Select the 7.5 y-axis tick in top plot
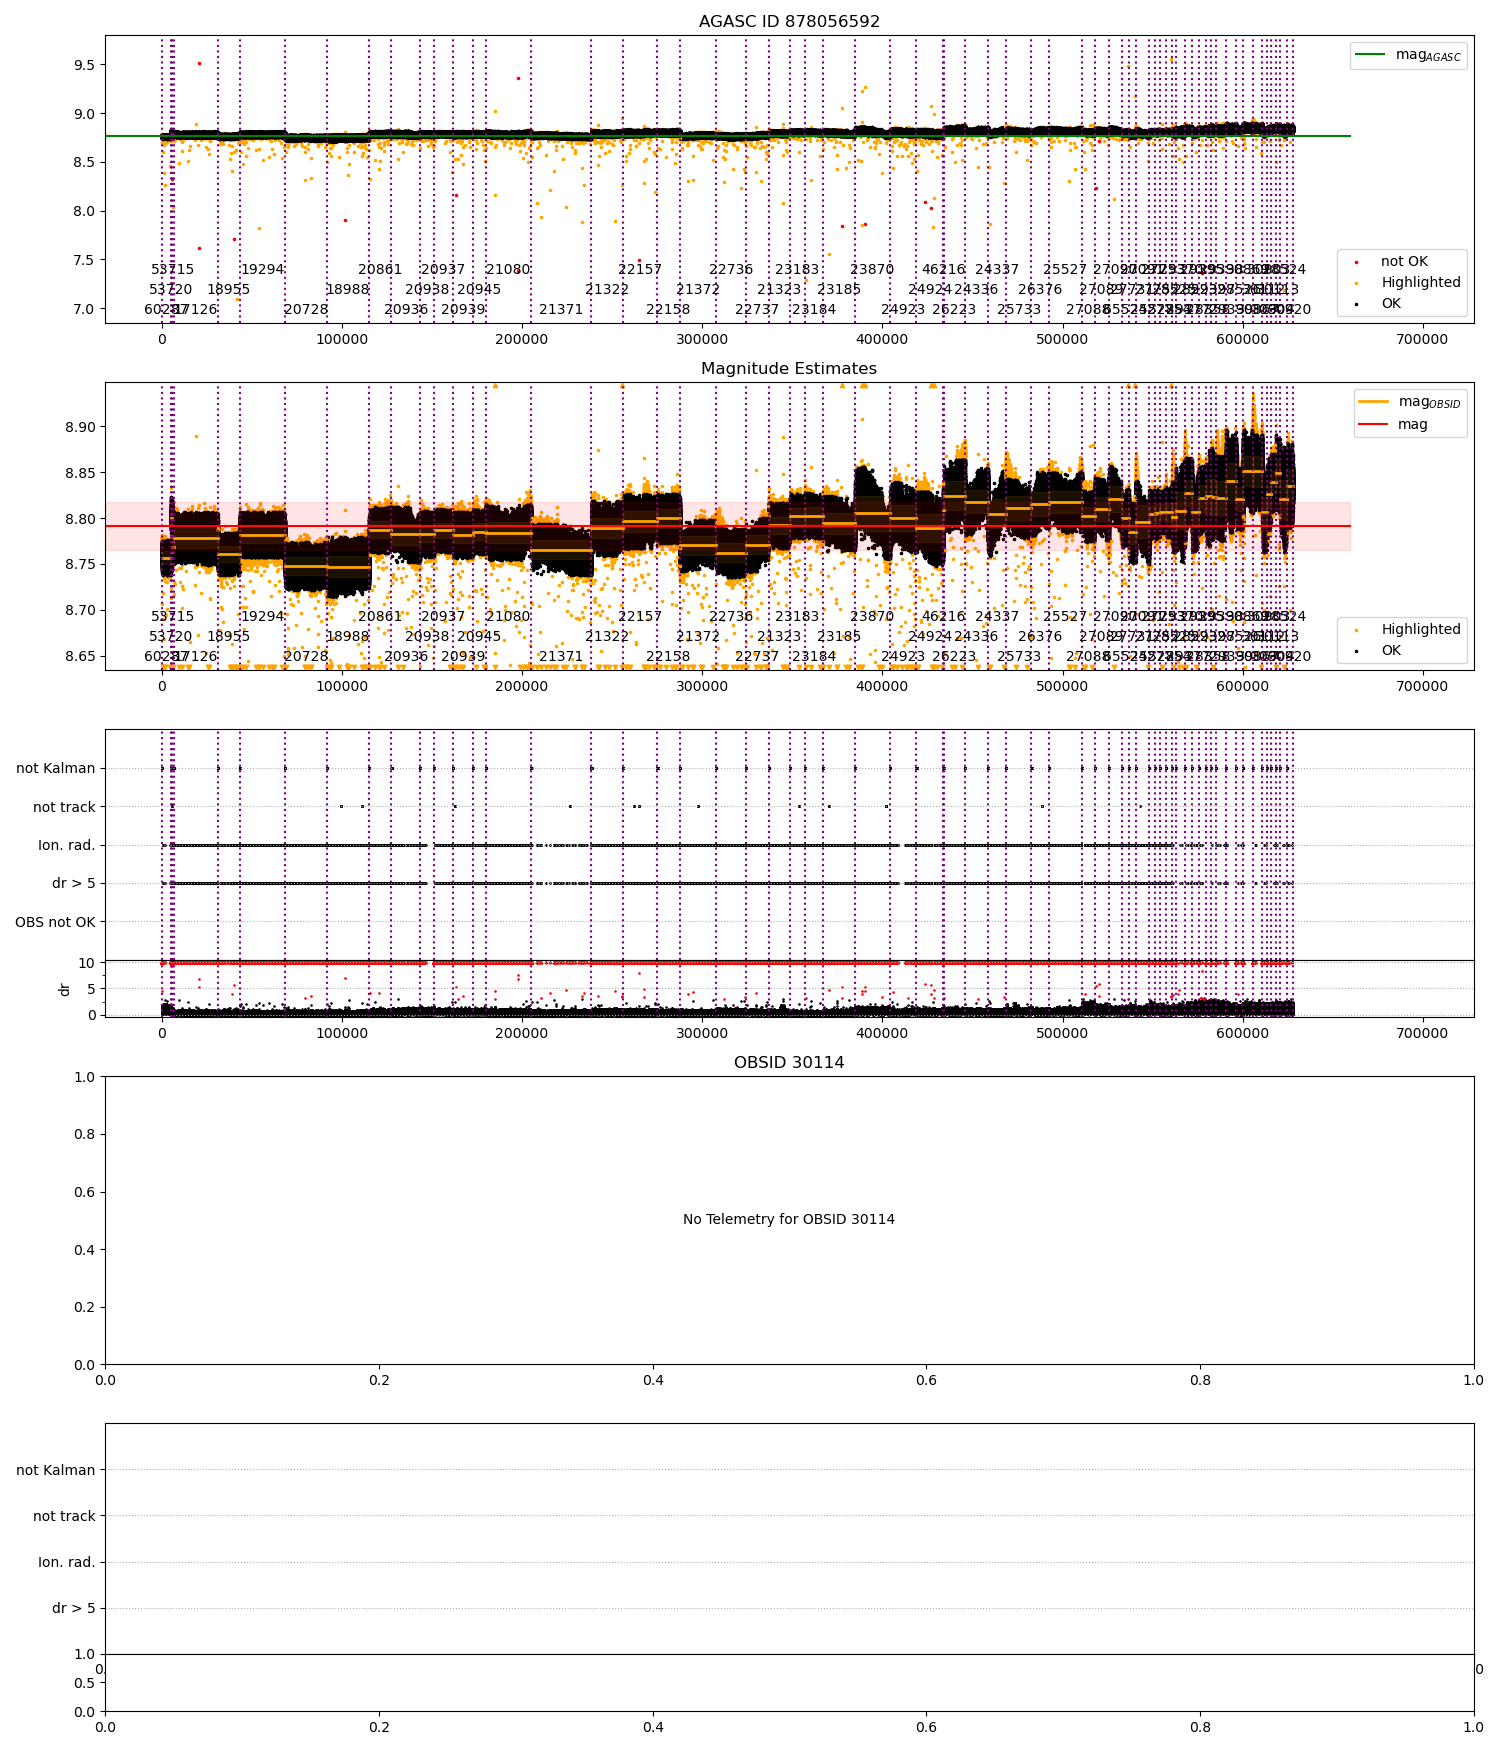 (84, 260)
